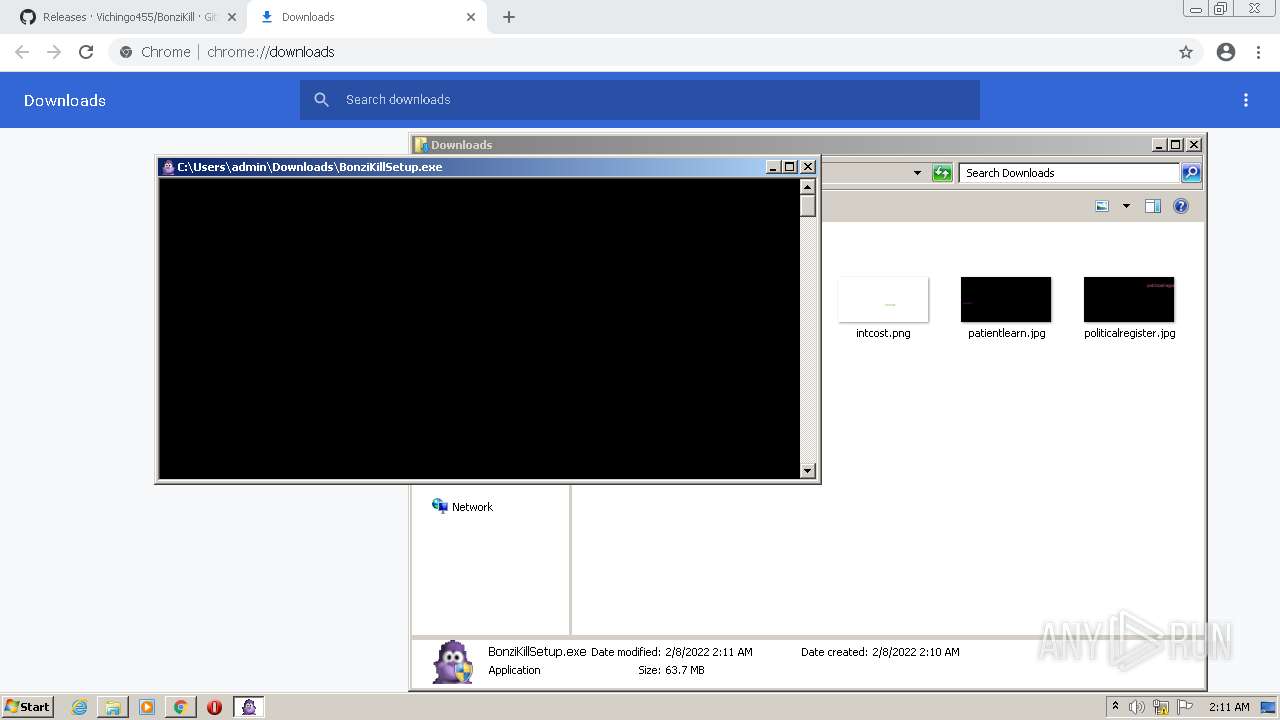Close the Chrome Downloads tab
The width and height of the screenshot is (1280, 720).
pos(471,17)
